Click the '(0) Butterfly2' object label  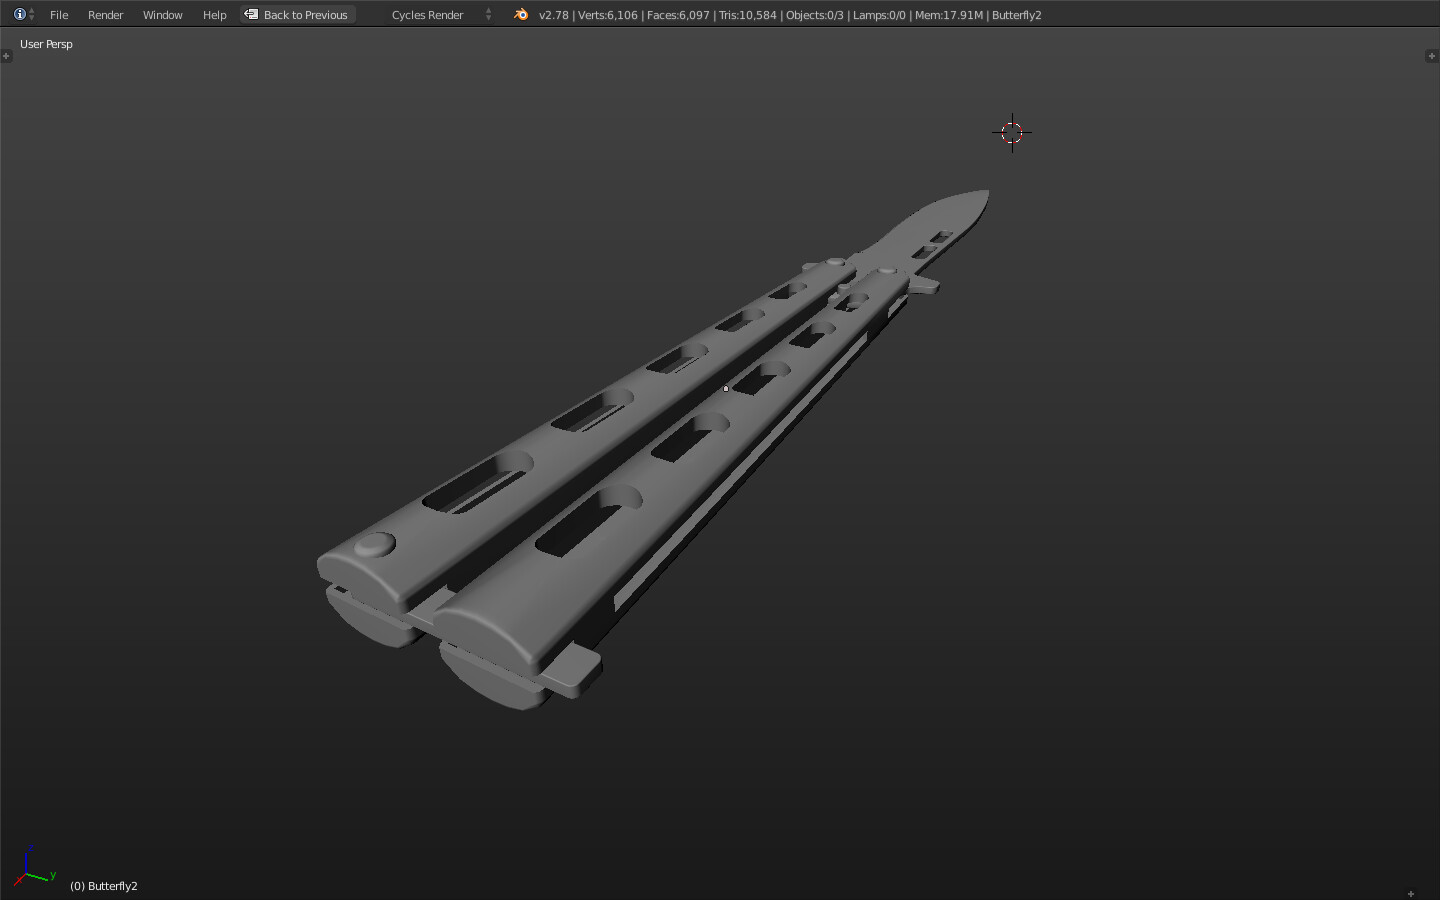[104, 886]
